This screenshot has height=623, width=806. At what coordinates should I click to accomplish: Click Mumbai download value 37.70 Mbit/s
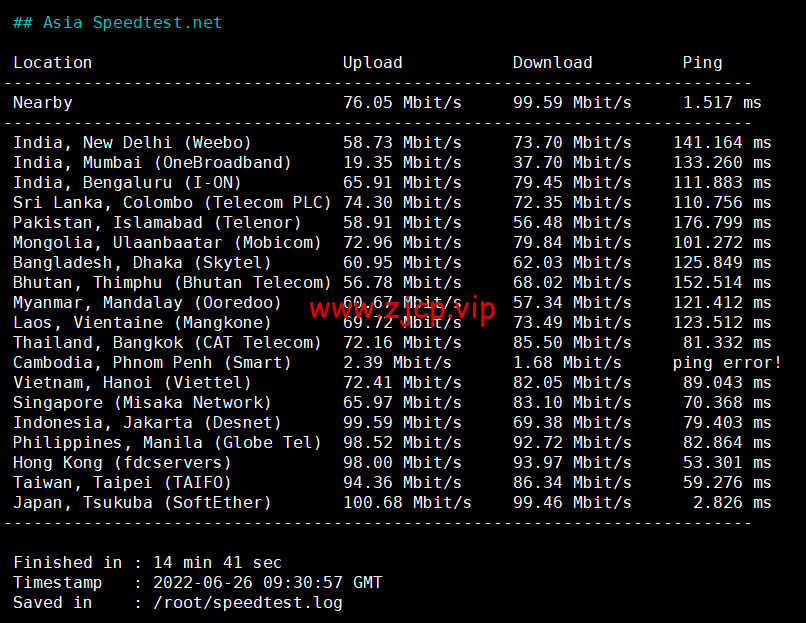(572, 162)
